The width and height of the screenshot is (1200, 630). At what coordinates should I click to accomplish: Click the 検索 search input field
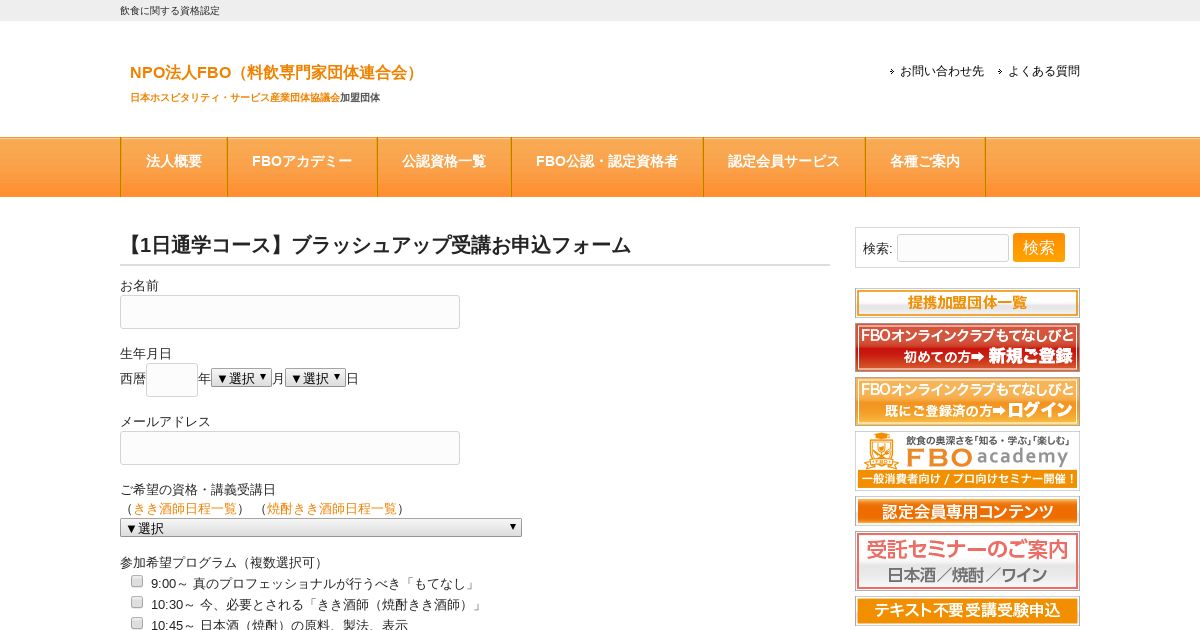coord(953,248)
